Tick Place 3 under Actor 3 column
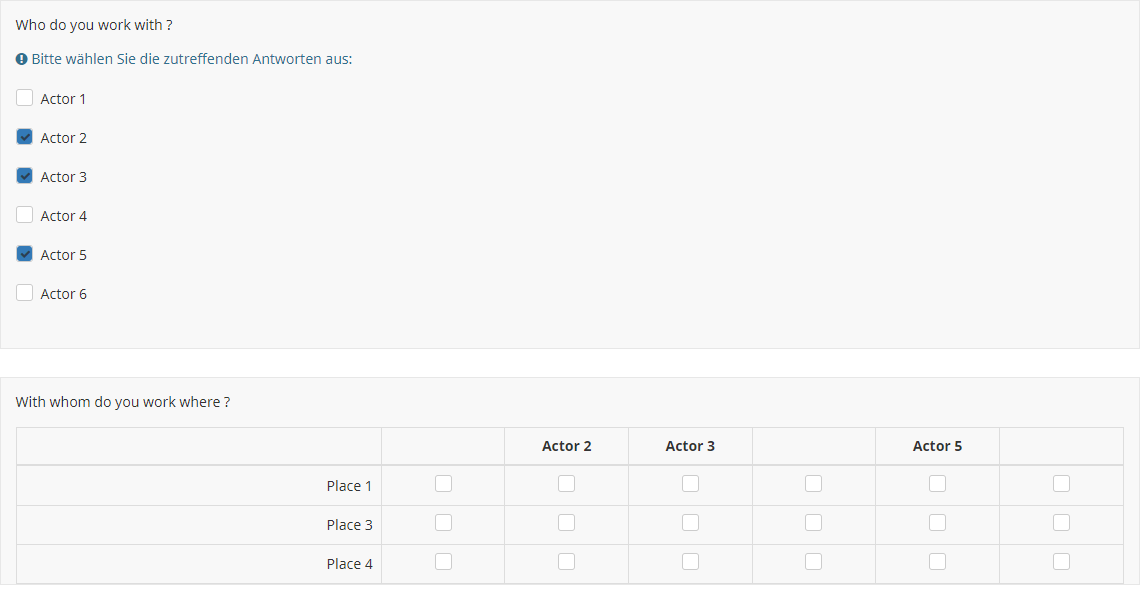This screenshot has width=1148, height=591. pyautogui.click(x=690, y=523)
